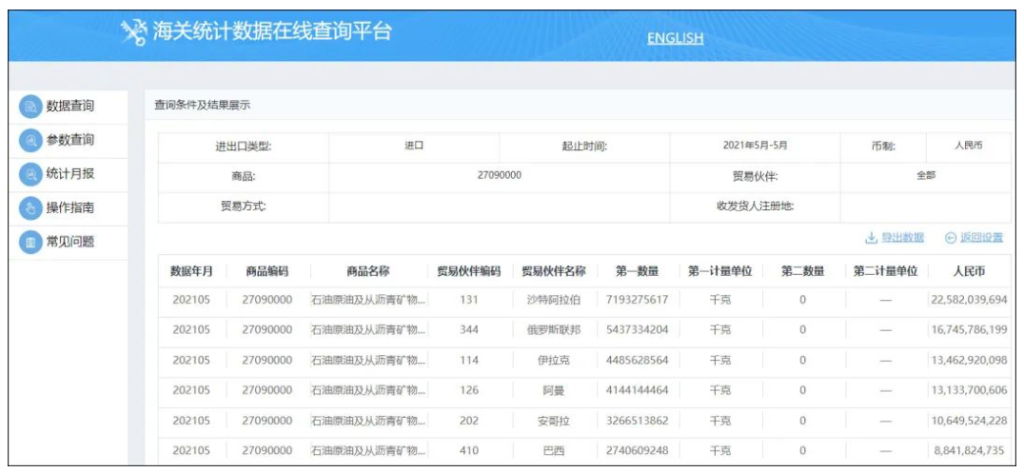Click the 海关统计数据在线查询平台 title
1024x472 pixels.
click(x=272, y=31)
